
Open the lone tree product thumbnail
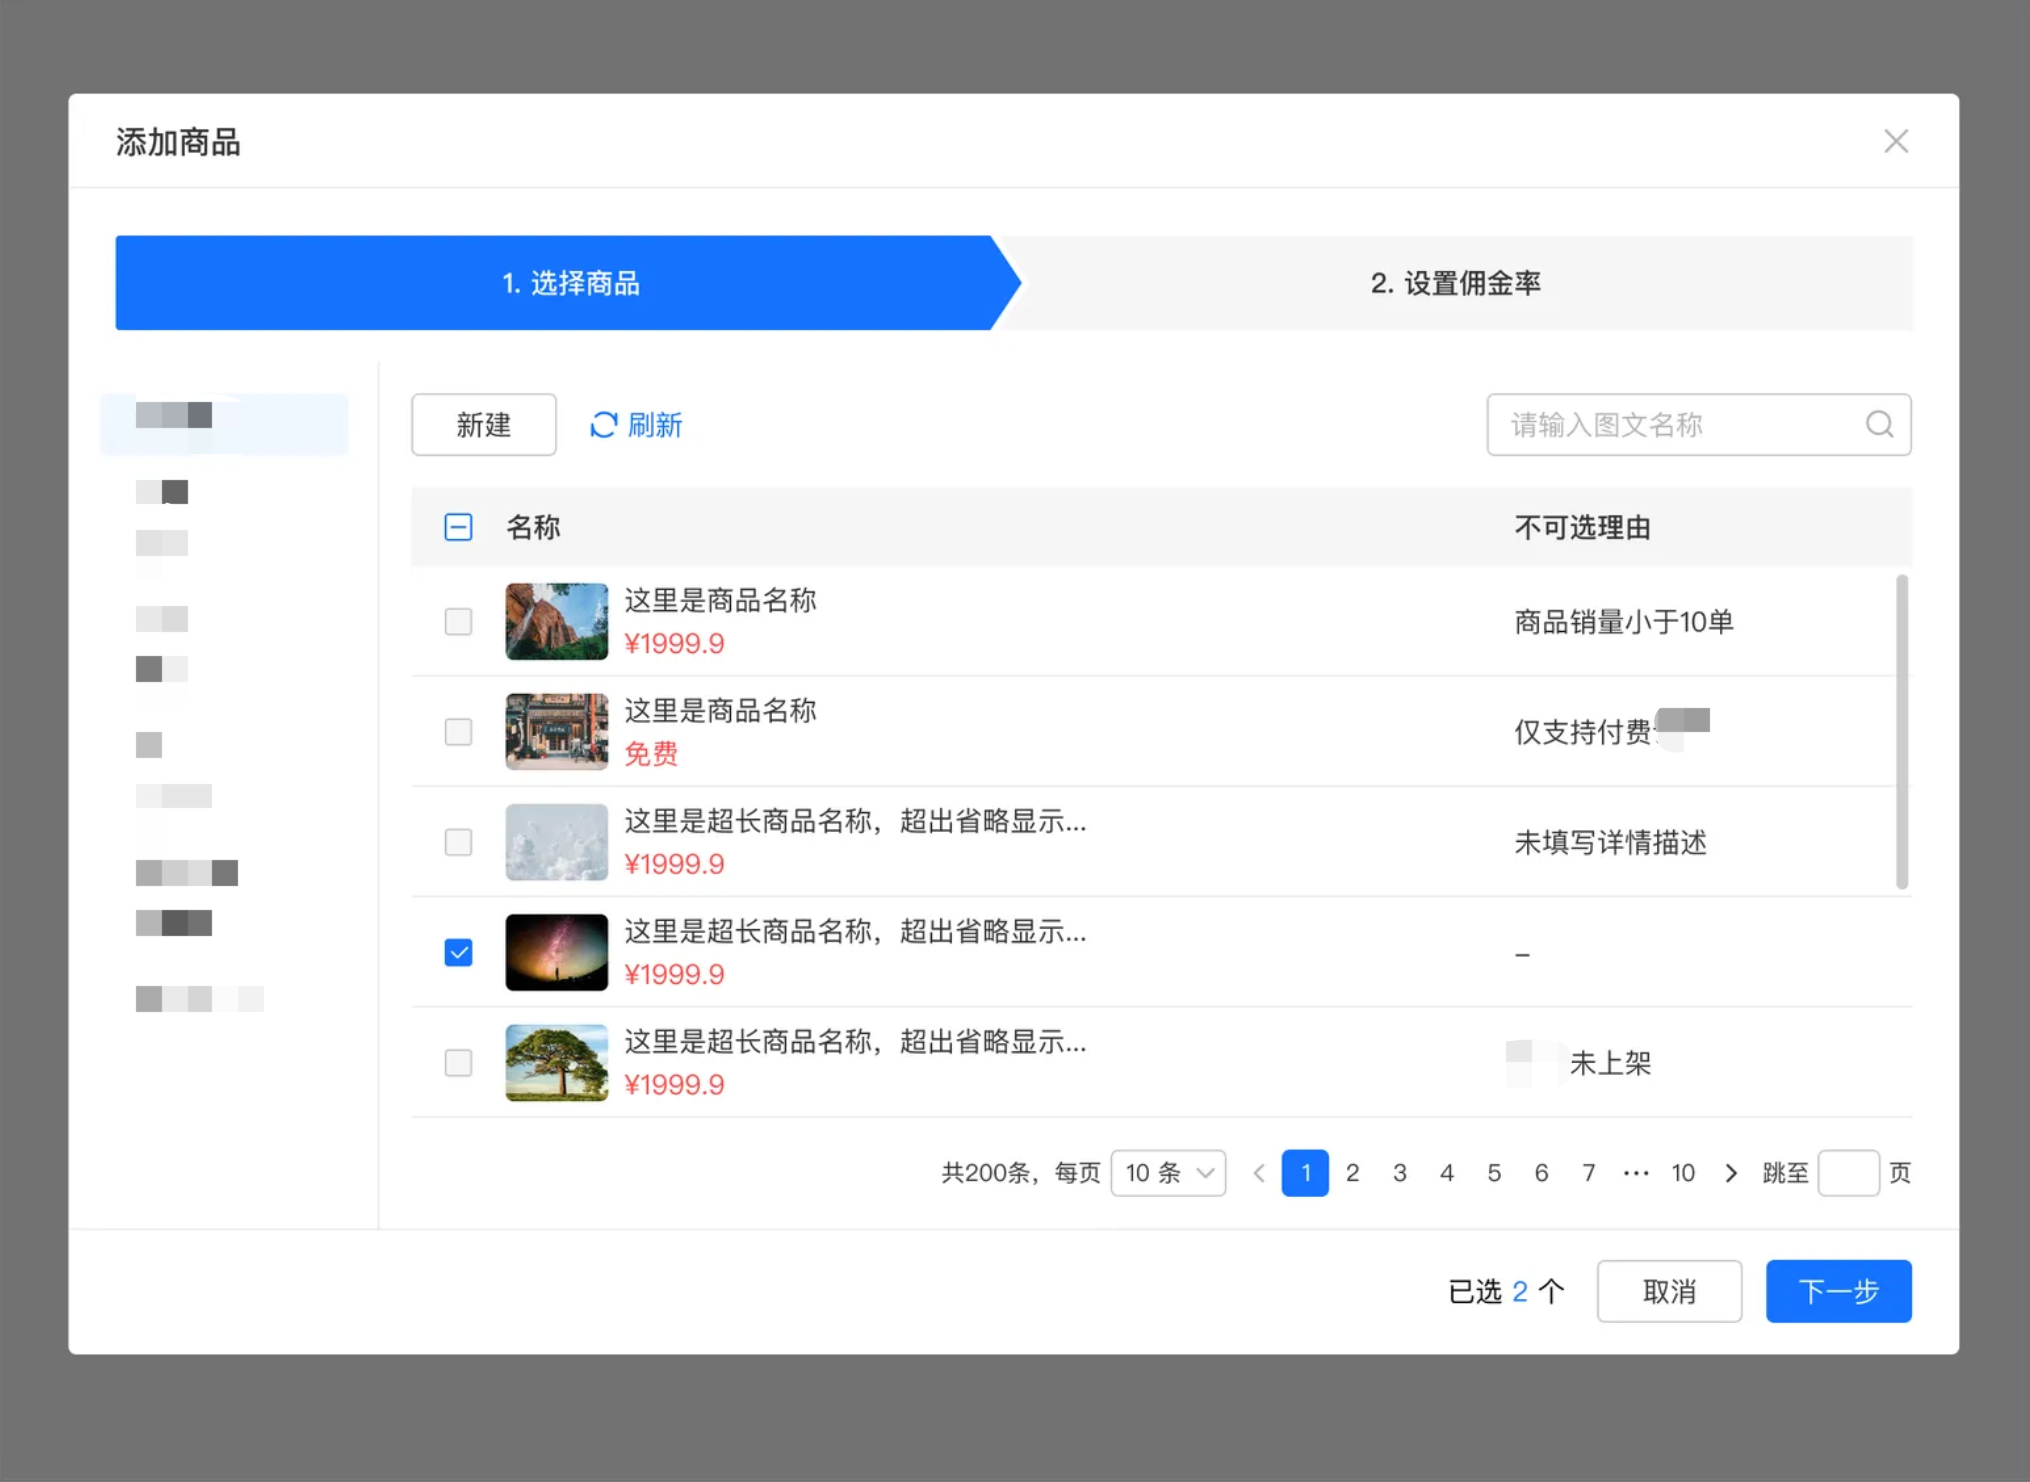pyautogui.click(x=556, y=1062)
